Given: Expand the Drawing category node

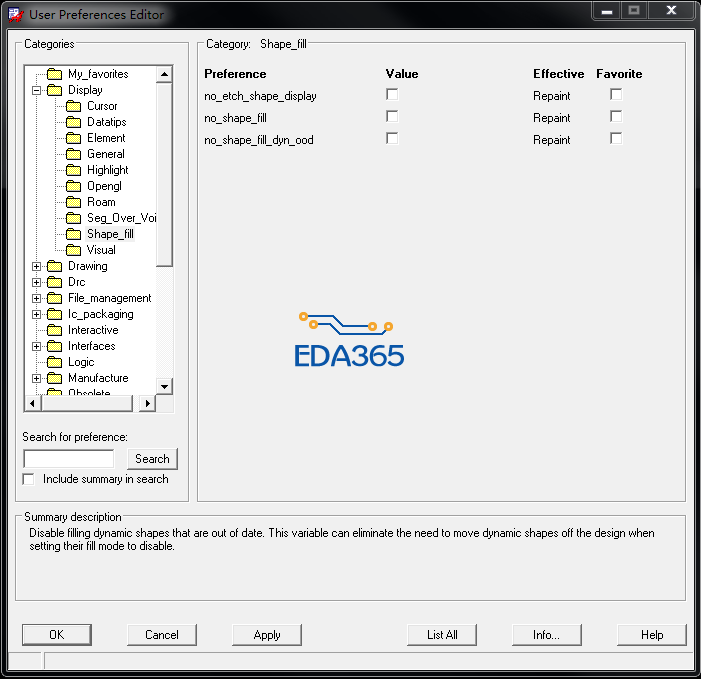Looking at the screenshot, I should tap(36, 266).
